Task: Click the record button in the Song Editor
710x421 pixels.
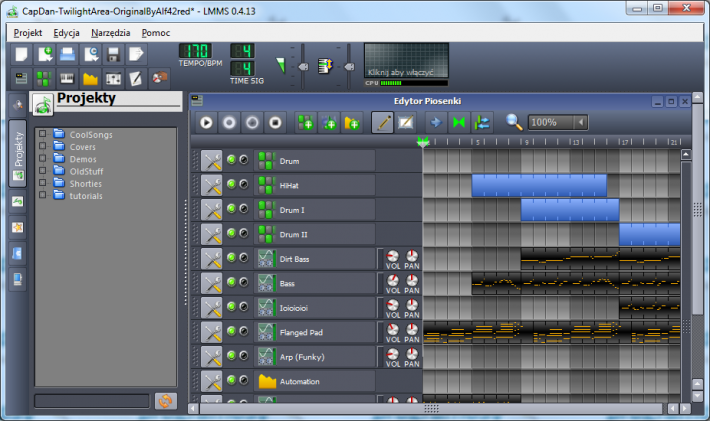Action: pyautogui.click(x=229, y=122)
